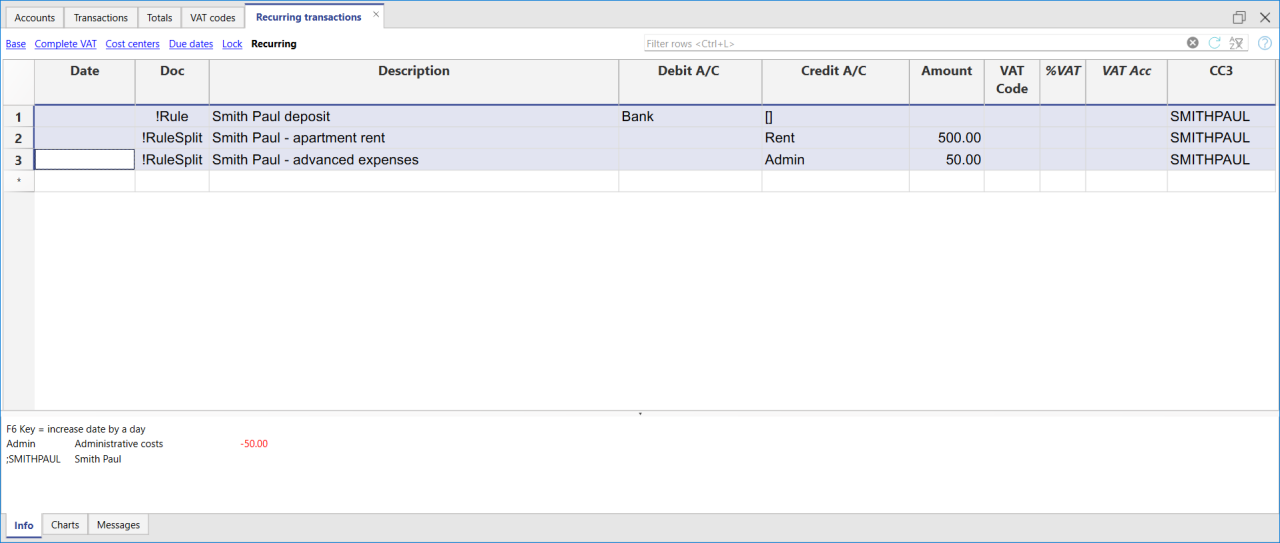Click the Lock view link
This screenshot has height=543, width=1280.
(x=232, y=44)
